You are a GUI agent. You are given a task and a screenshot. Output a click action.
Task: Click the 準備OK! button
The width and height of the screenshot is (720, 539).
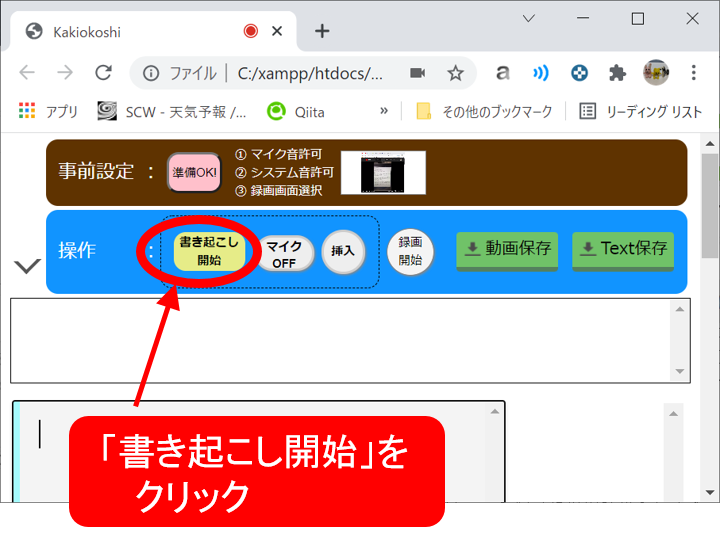click(x=194, y=173)
